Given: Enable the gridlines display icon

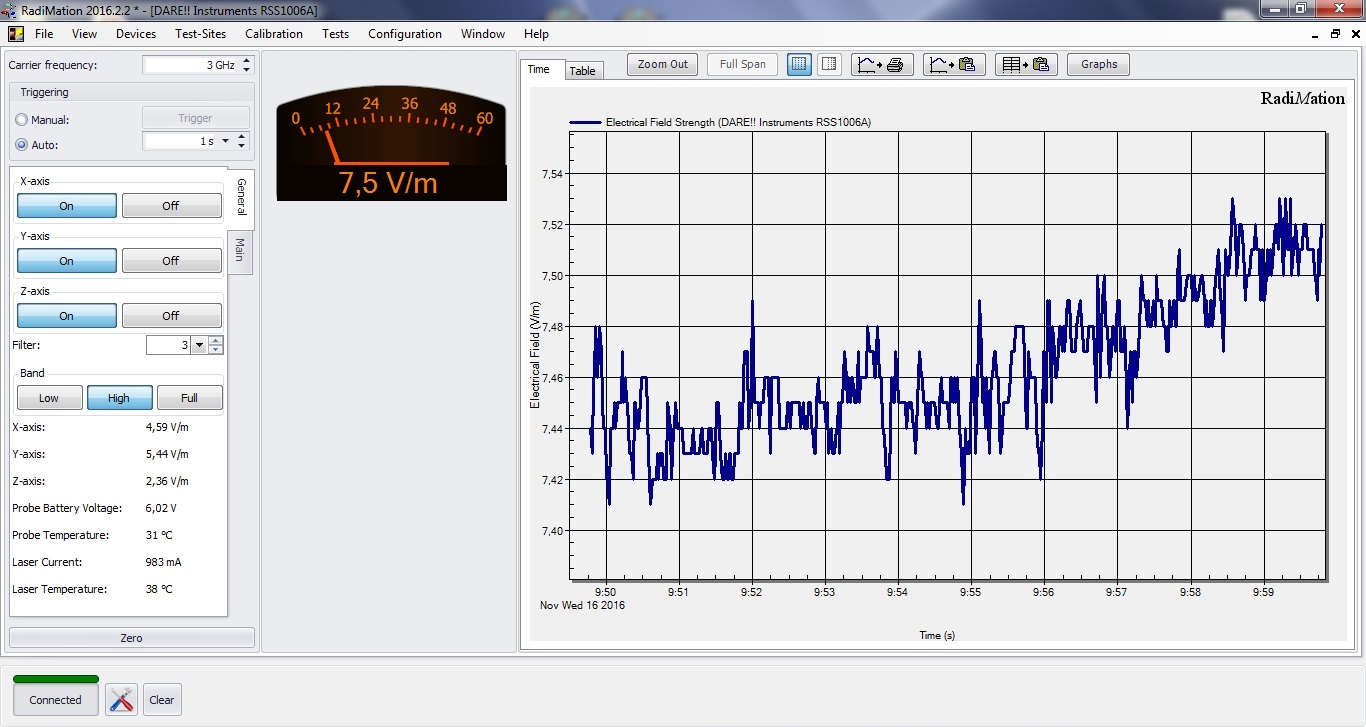Looking at the screenshot, I should (x=799, y=64).
